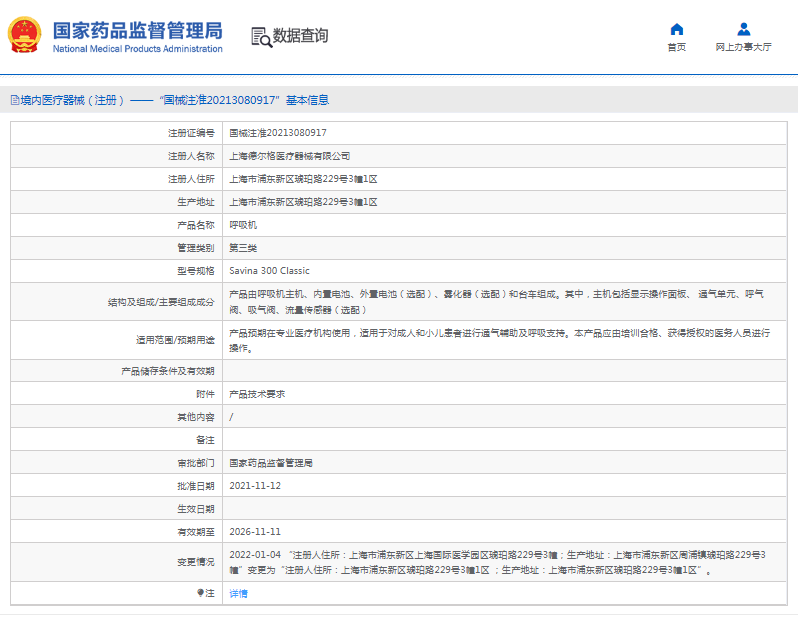Open the 详情 link
Image resolution: width=798 pixels, height=617 pixels.
tap(238, 593)
